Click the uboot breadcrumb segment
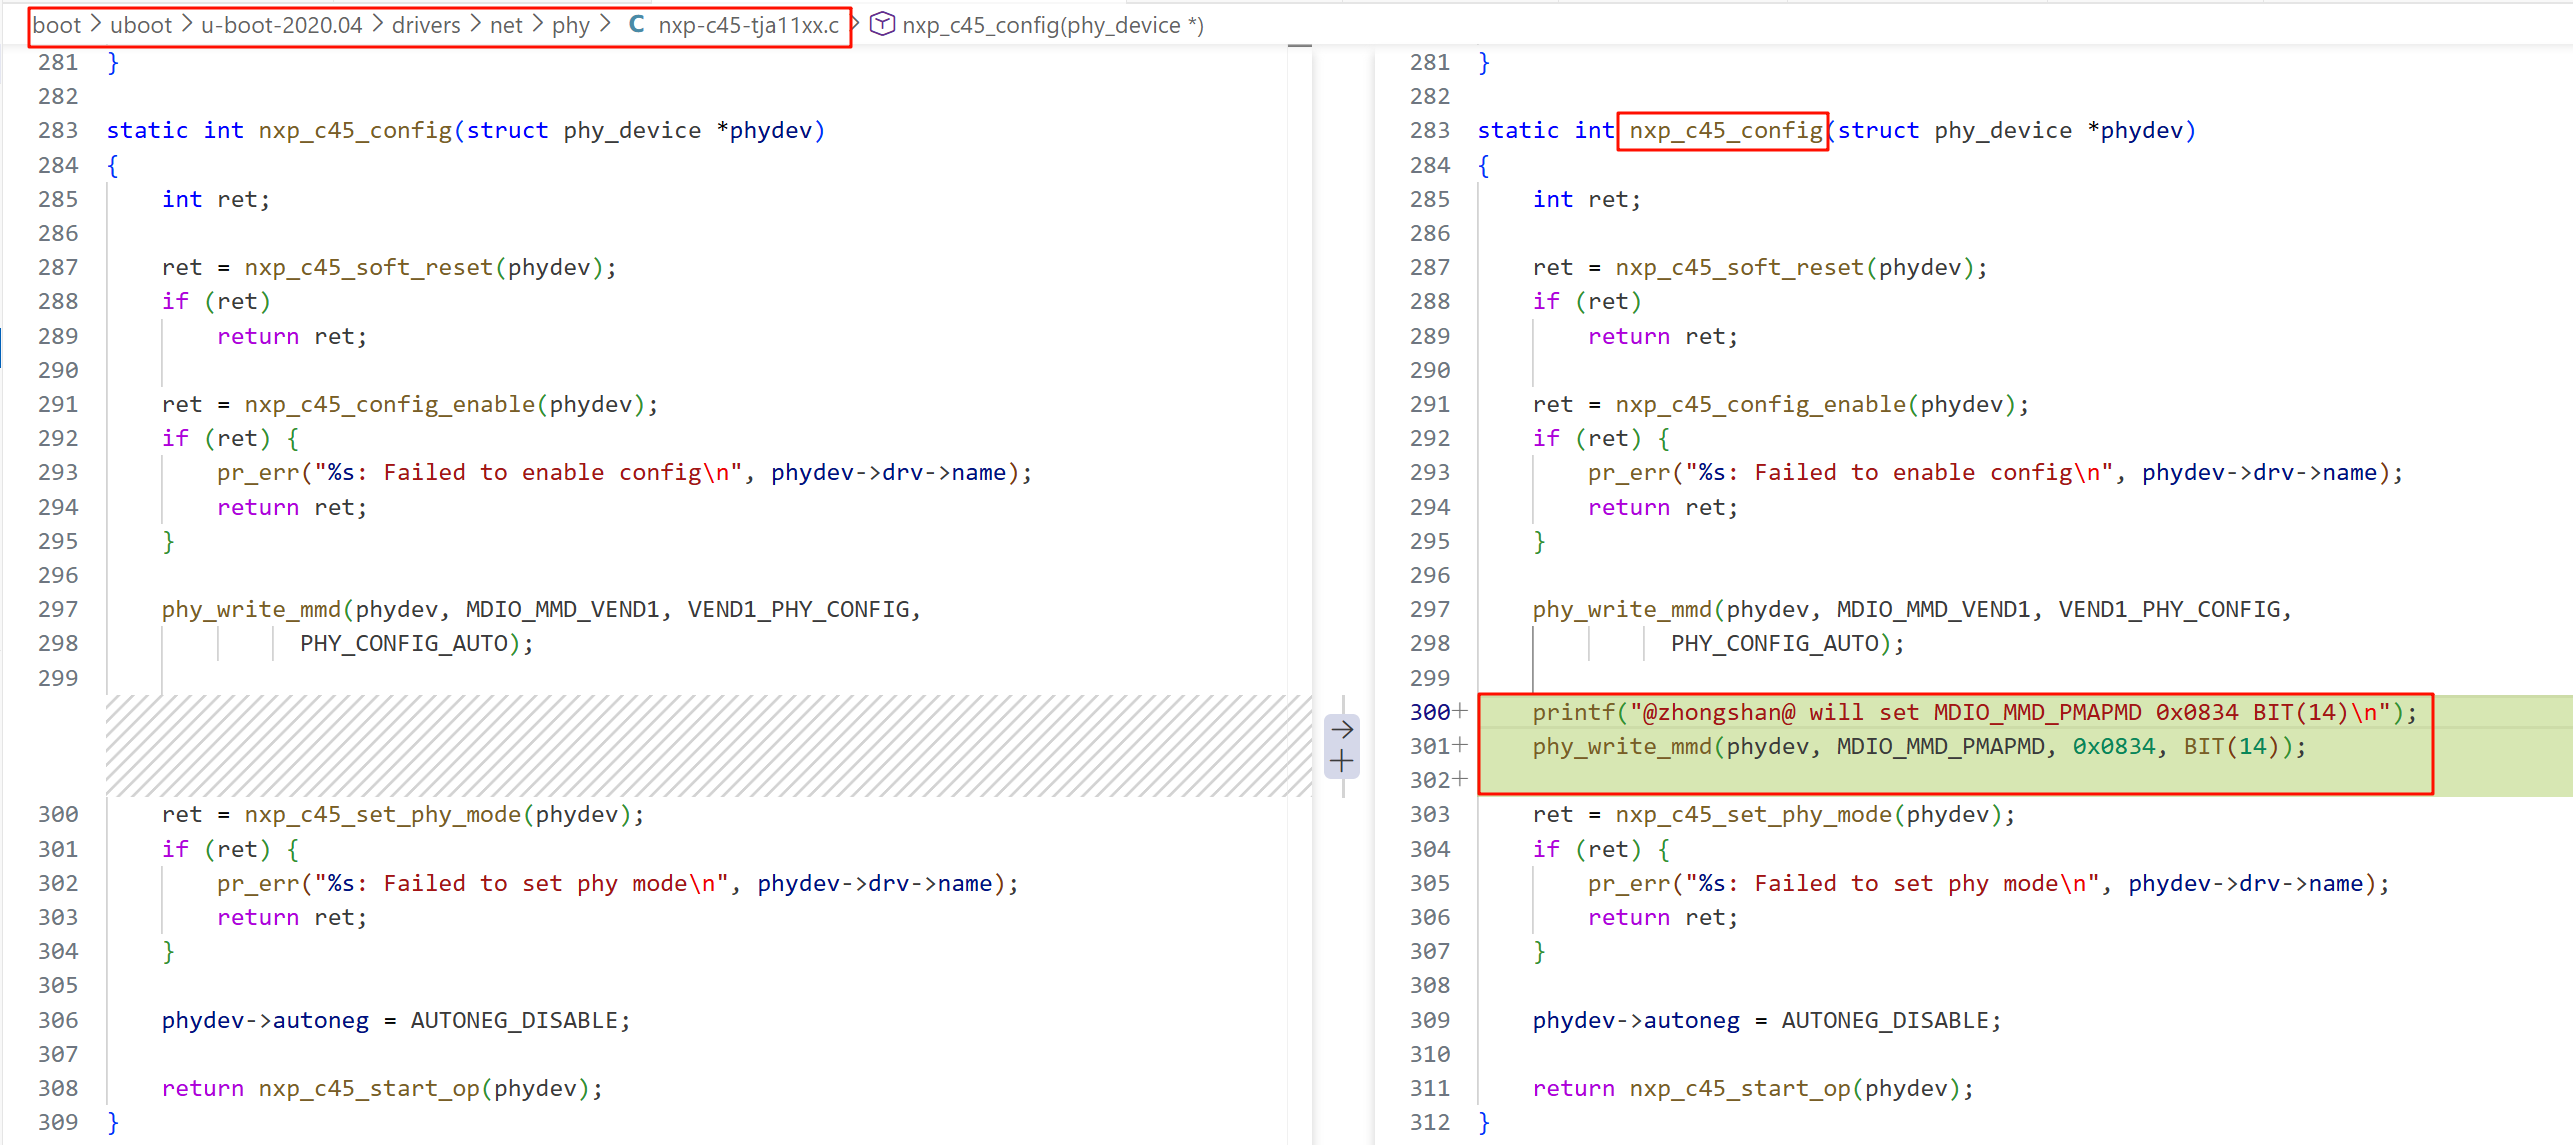2573x1145 pixels. click(x=141, y=25)
